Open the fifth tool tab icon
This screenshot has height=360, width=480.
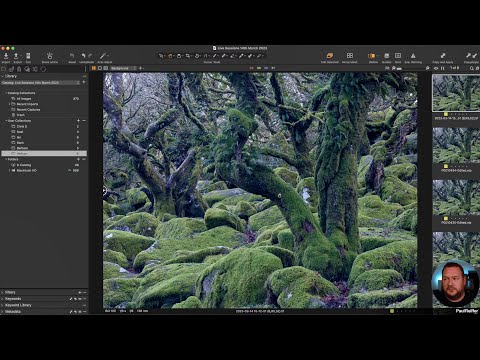35,69
